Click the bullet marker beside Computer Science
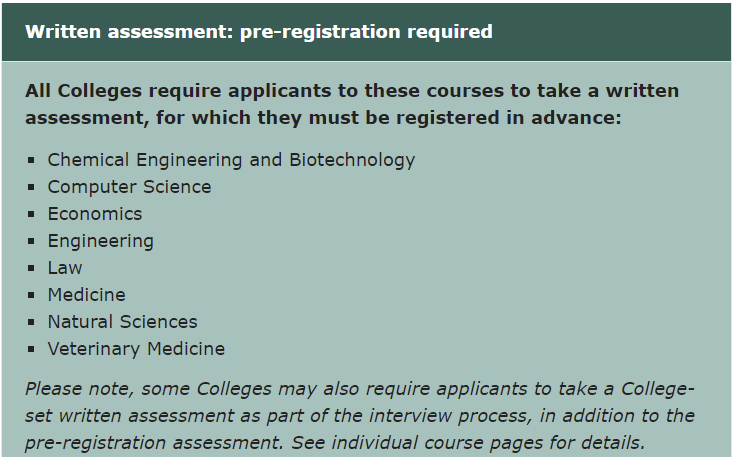The image size is (733, 457). tap(32, 187)
